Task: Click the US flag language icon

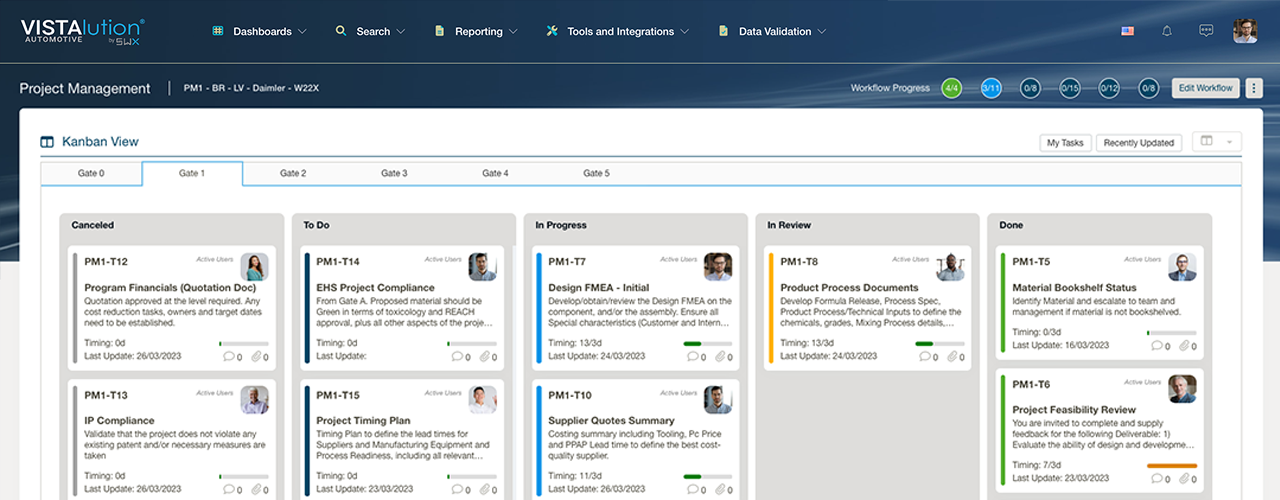Action: click(x=1127, y=31)
